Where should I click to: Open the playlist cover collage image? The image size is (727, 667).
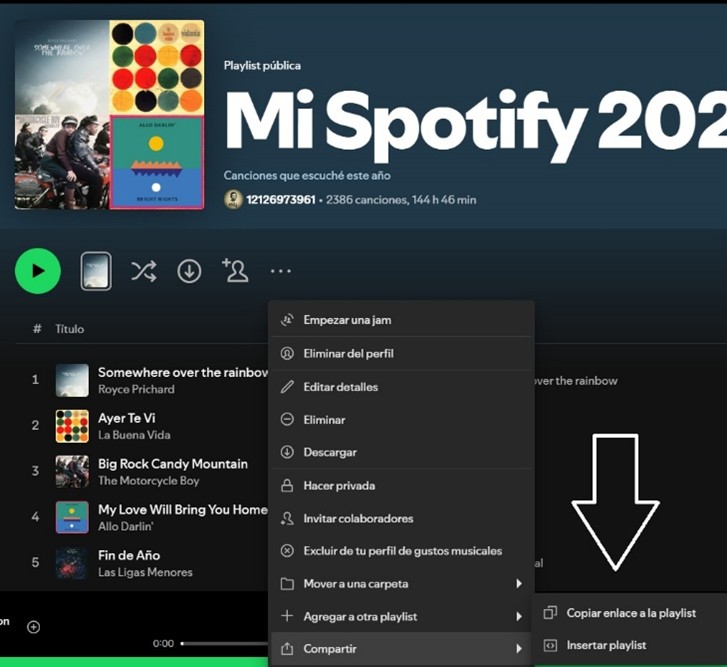pos(109,115)
